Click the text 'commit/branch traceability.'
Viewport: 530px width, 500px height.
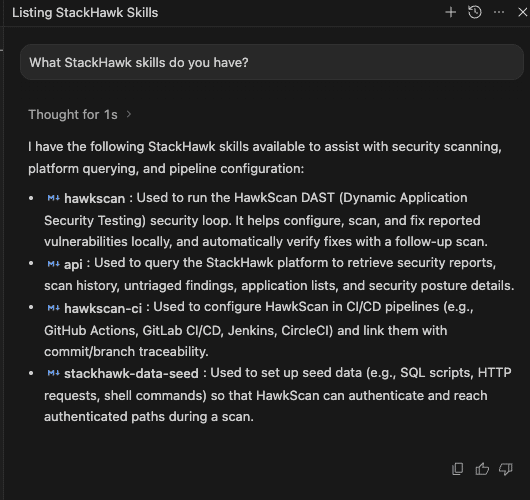pos(126,352)
